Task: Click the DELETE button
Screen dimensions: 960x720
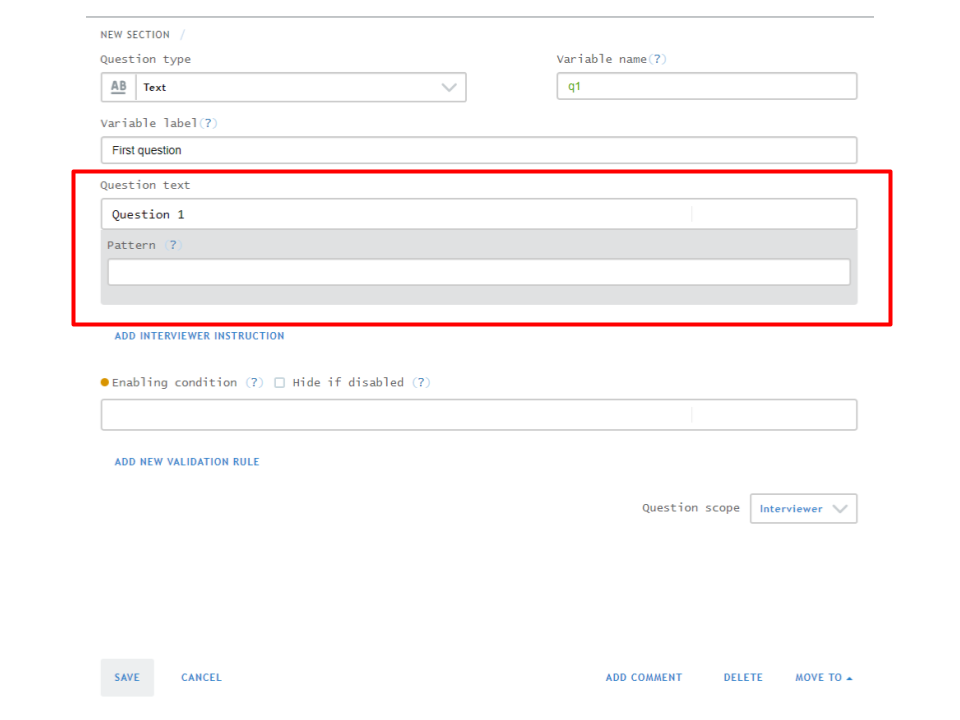Action: point(743,677)
